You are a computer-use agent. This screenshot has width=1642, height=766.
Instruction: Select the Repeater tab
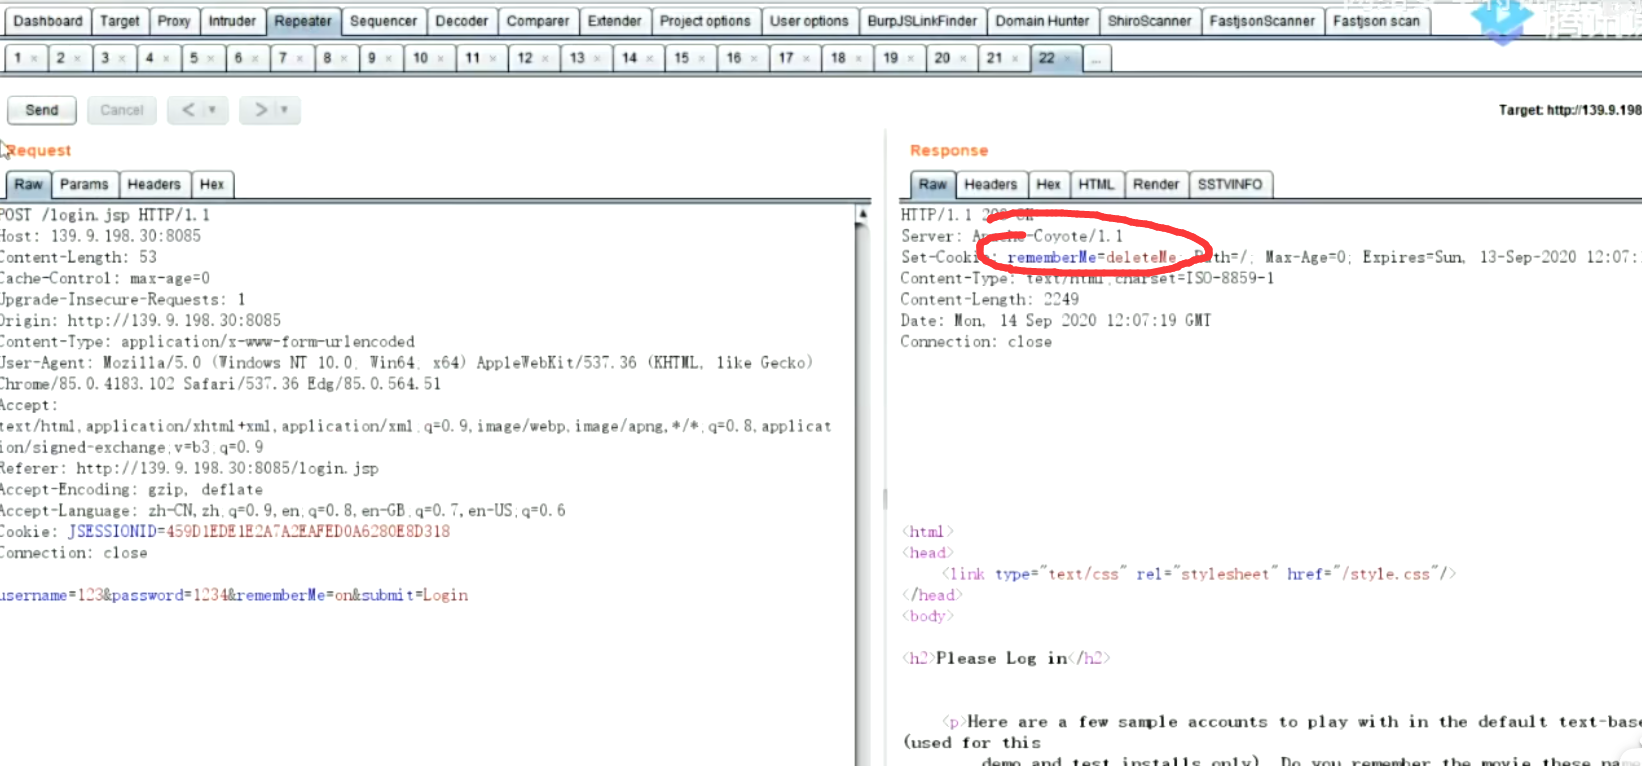303,21
